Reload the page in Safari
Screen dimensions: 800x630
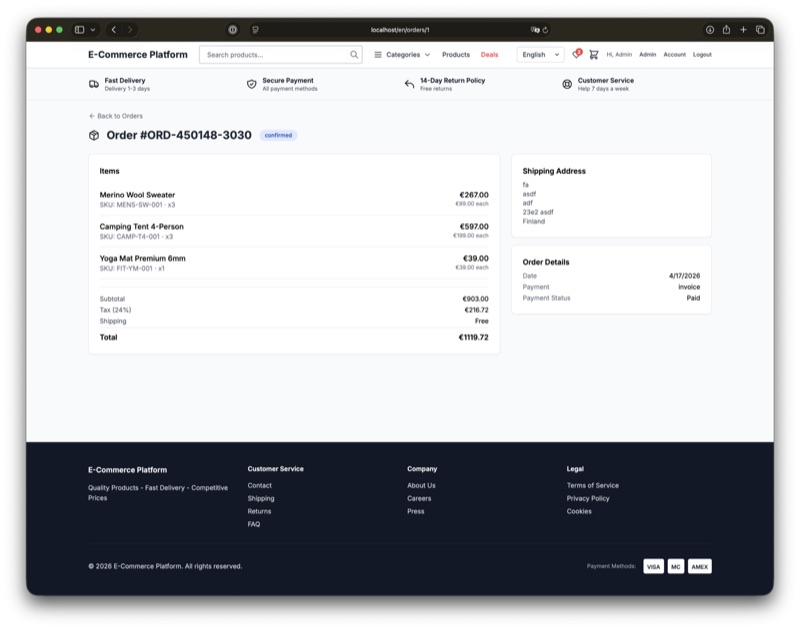(x=545, y=30)
